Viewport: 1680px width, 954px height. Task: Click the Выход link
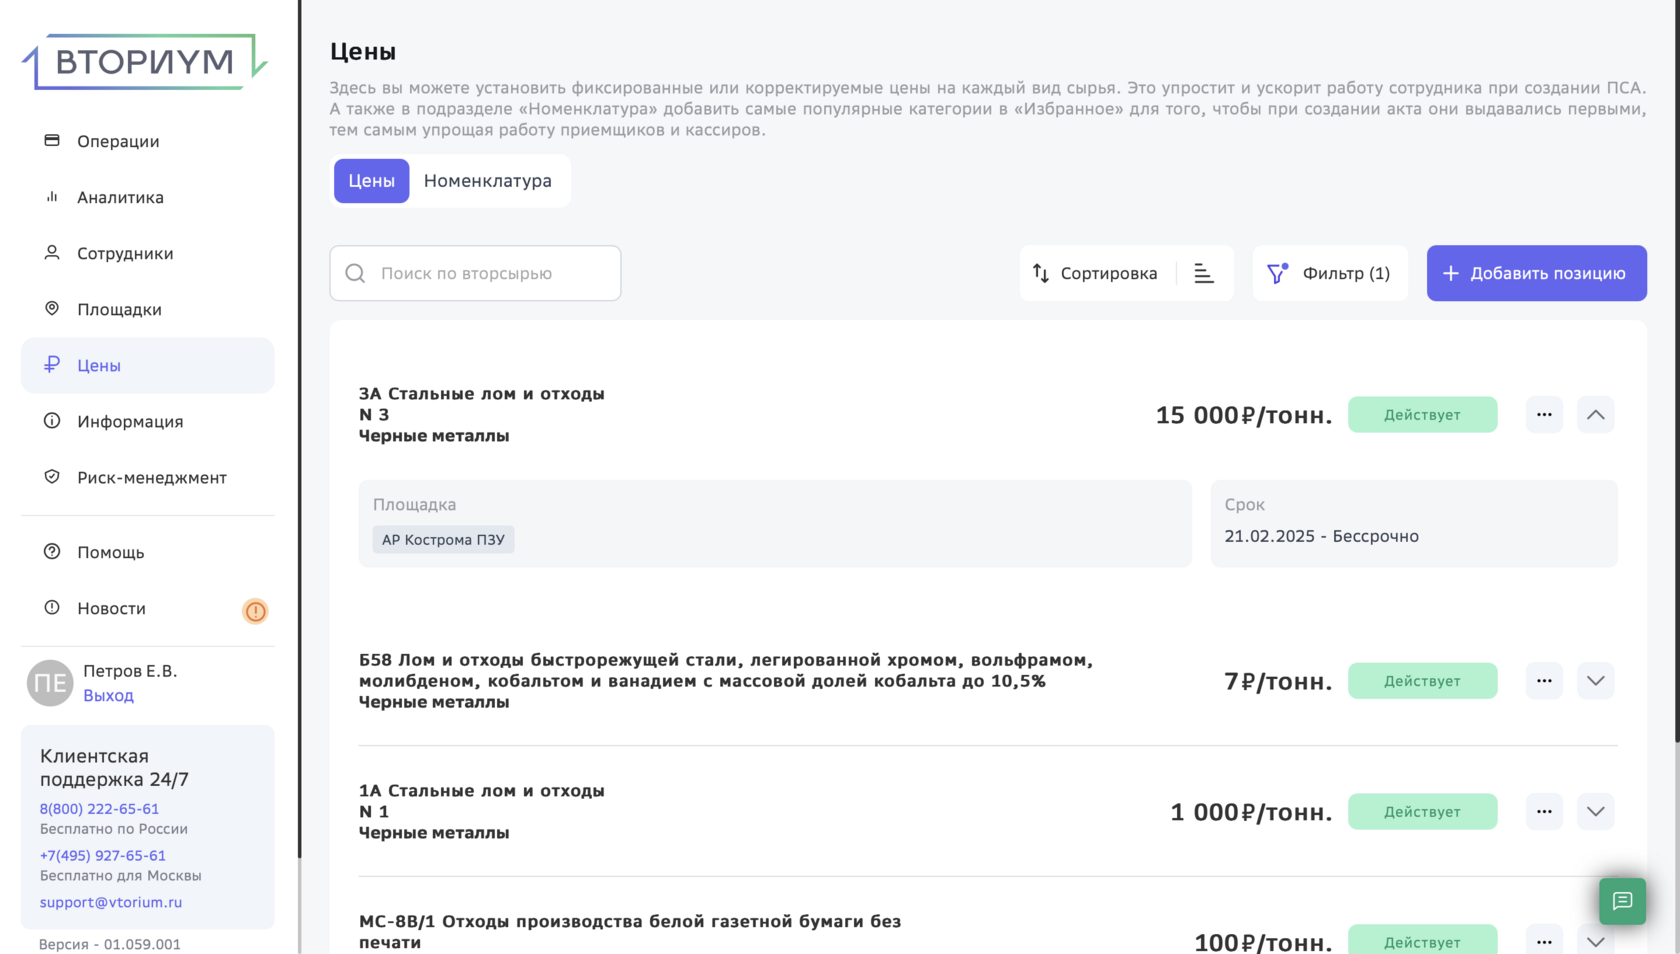click(x=108, y=696)
